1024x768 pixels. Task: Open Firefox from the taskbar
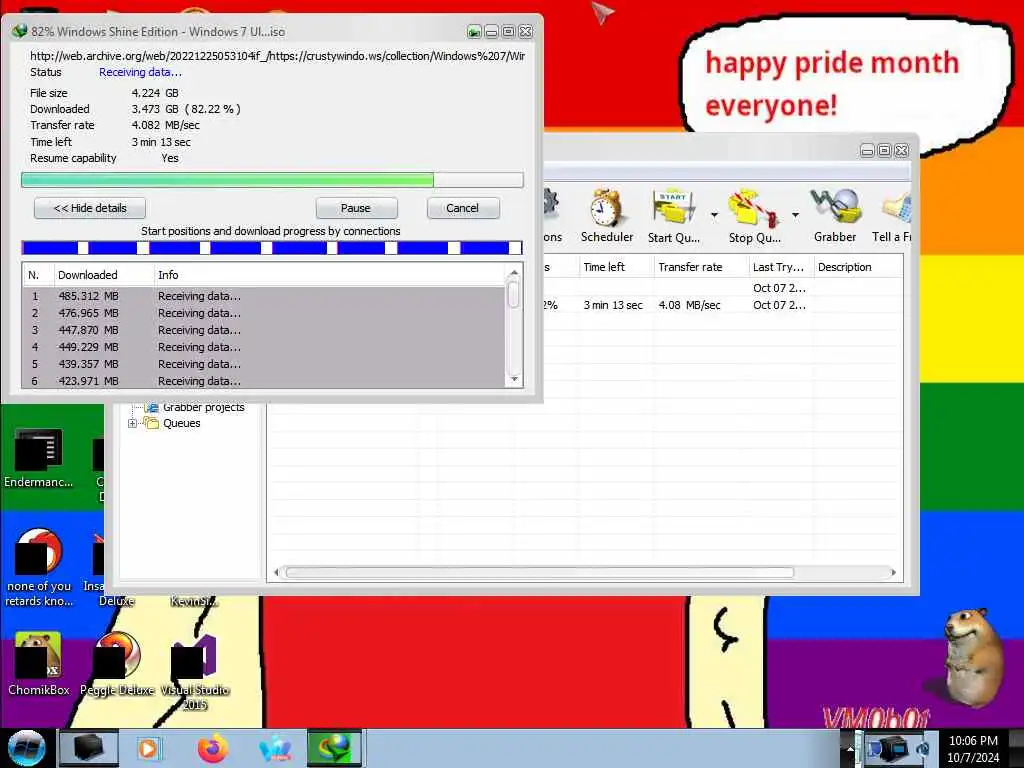click(x=212, y=748)
